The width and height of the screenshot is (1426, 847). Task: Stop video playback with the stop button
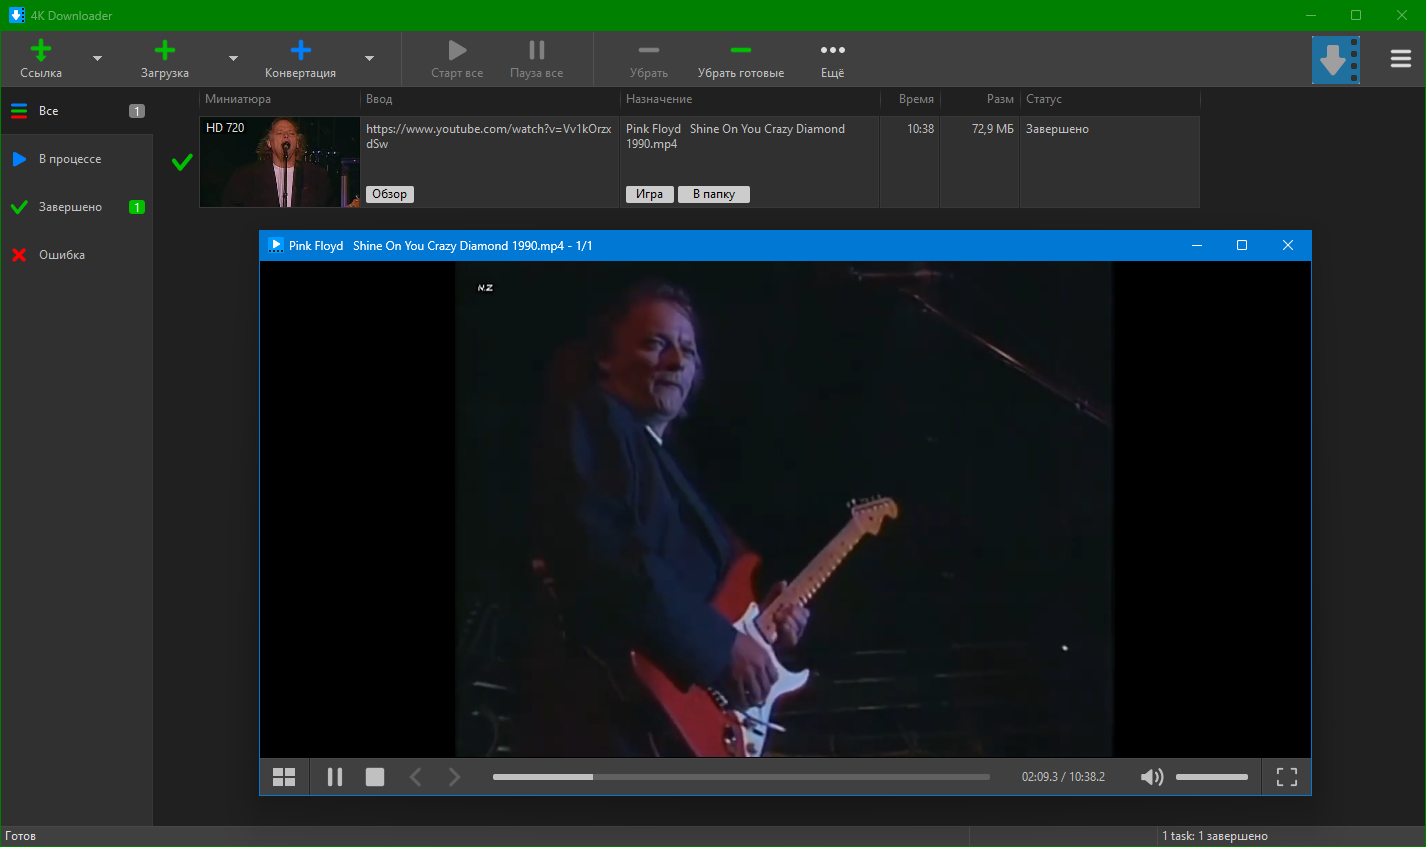point(375,777)
